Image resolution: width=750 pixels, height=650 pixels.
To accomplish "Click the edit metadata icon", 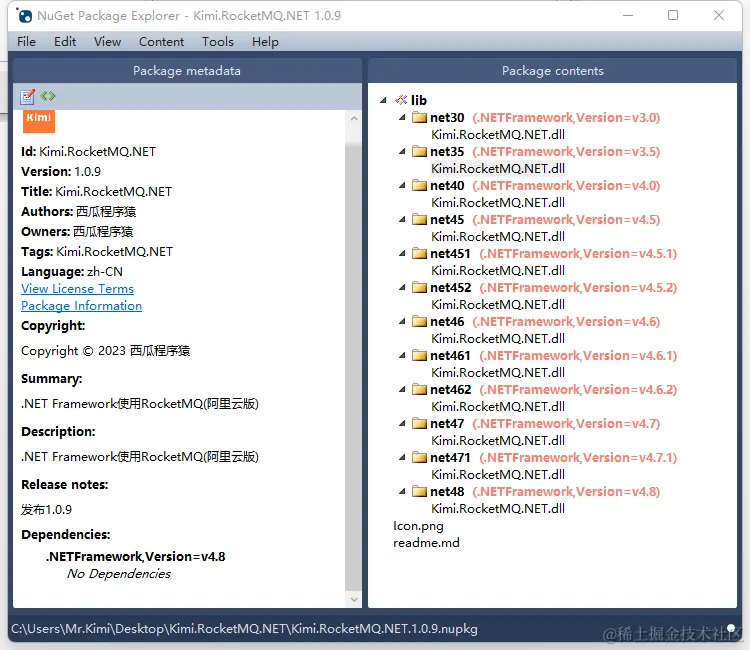I will tap(27, 97).
